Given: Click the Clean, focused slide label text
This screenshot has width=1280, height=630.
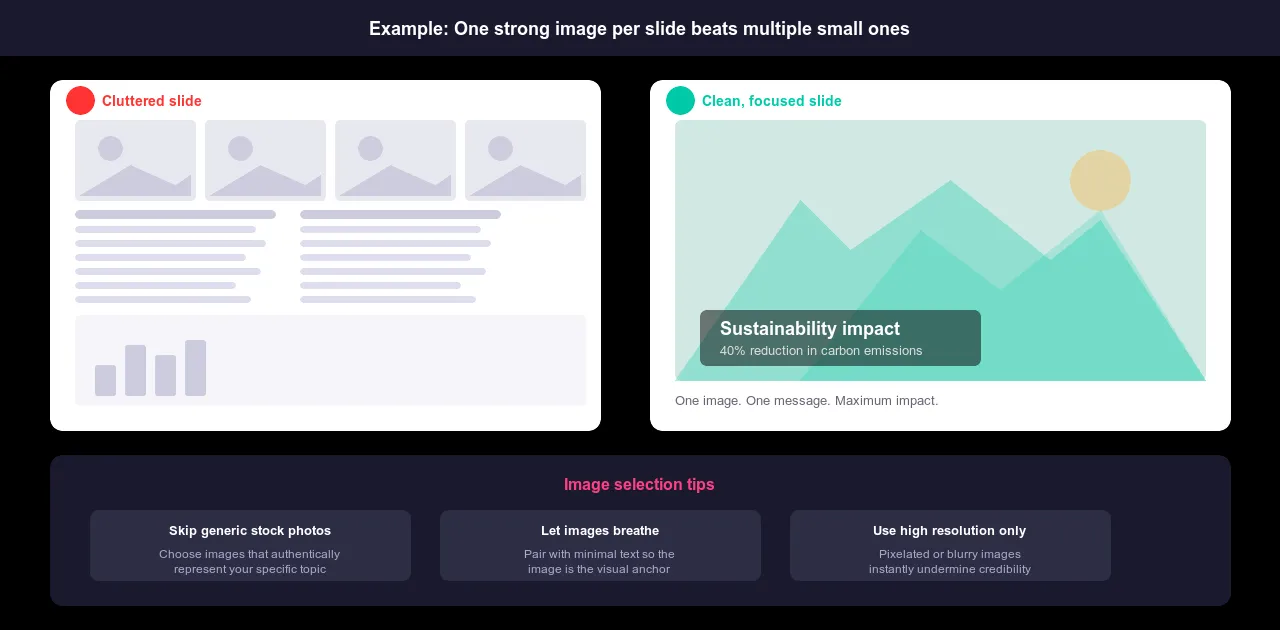Looking at the screenshot, I should coord(772,101).
